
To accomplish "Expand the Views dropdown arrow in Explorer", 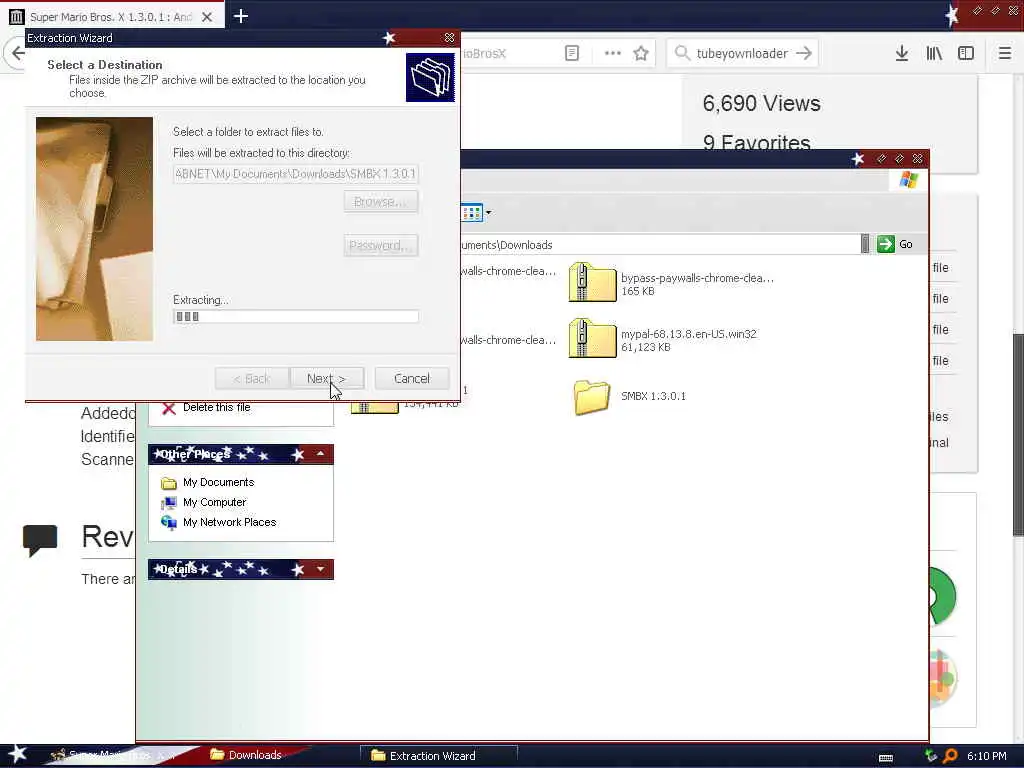I will click(488, 212).
